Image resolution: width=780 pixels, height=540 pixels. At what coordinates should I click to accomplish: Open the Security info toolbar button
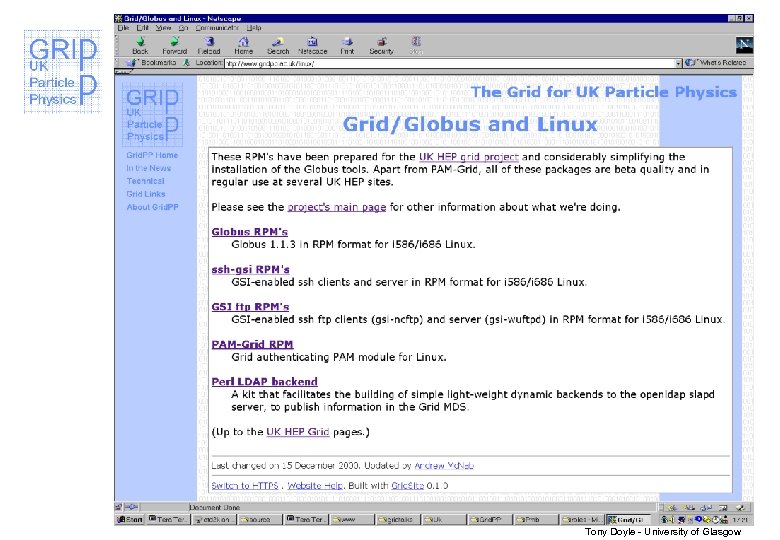click(x=381, y=45)
